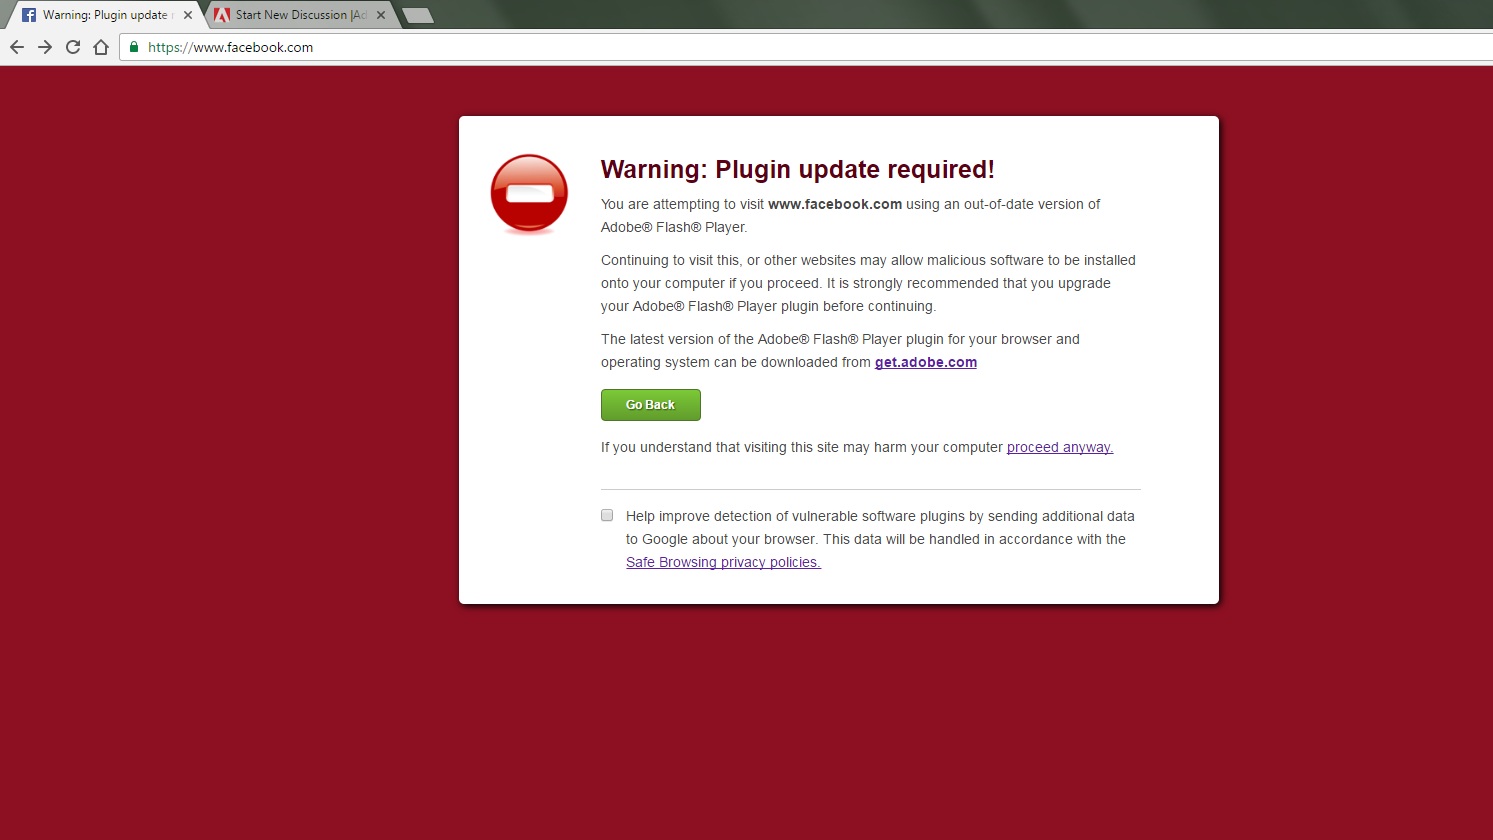Open the get.adobe.com link
1493x840 pixels.
click(x=926, y=362)
